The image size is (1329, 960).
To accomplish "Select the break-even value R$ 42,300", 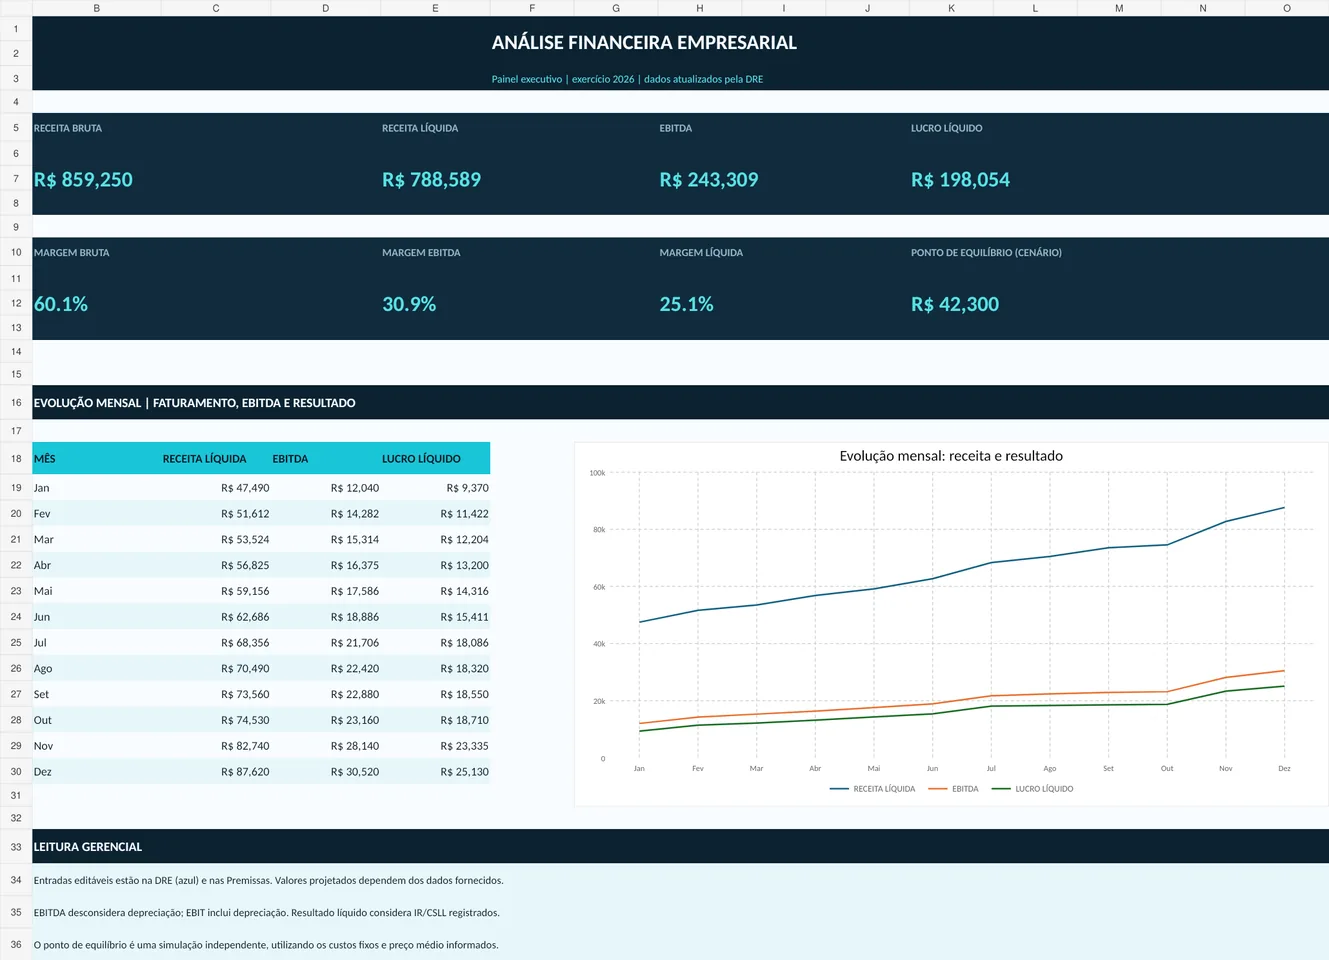I will pos(955,304).
